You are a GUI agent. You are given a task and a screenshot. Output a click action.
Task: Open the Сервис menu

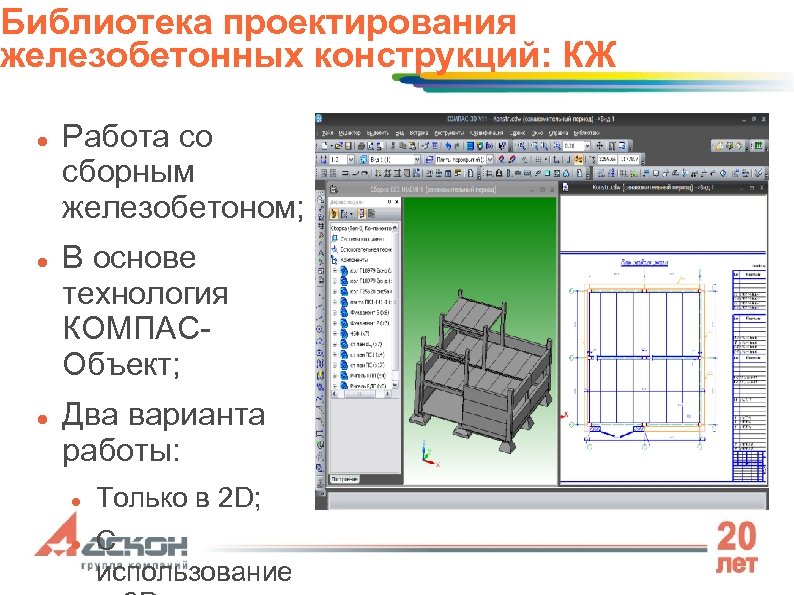click(x=518, y=133)
